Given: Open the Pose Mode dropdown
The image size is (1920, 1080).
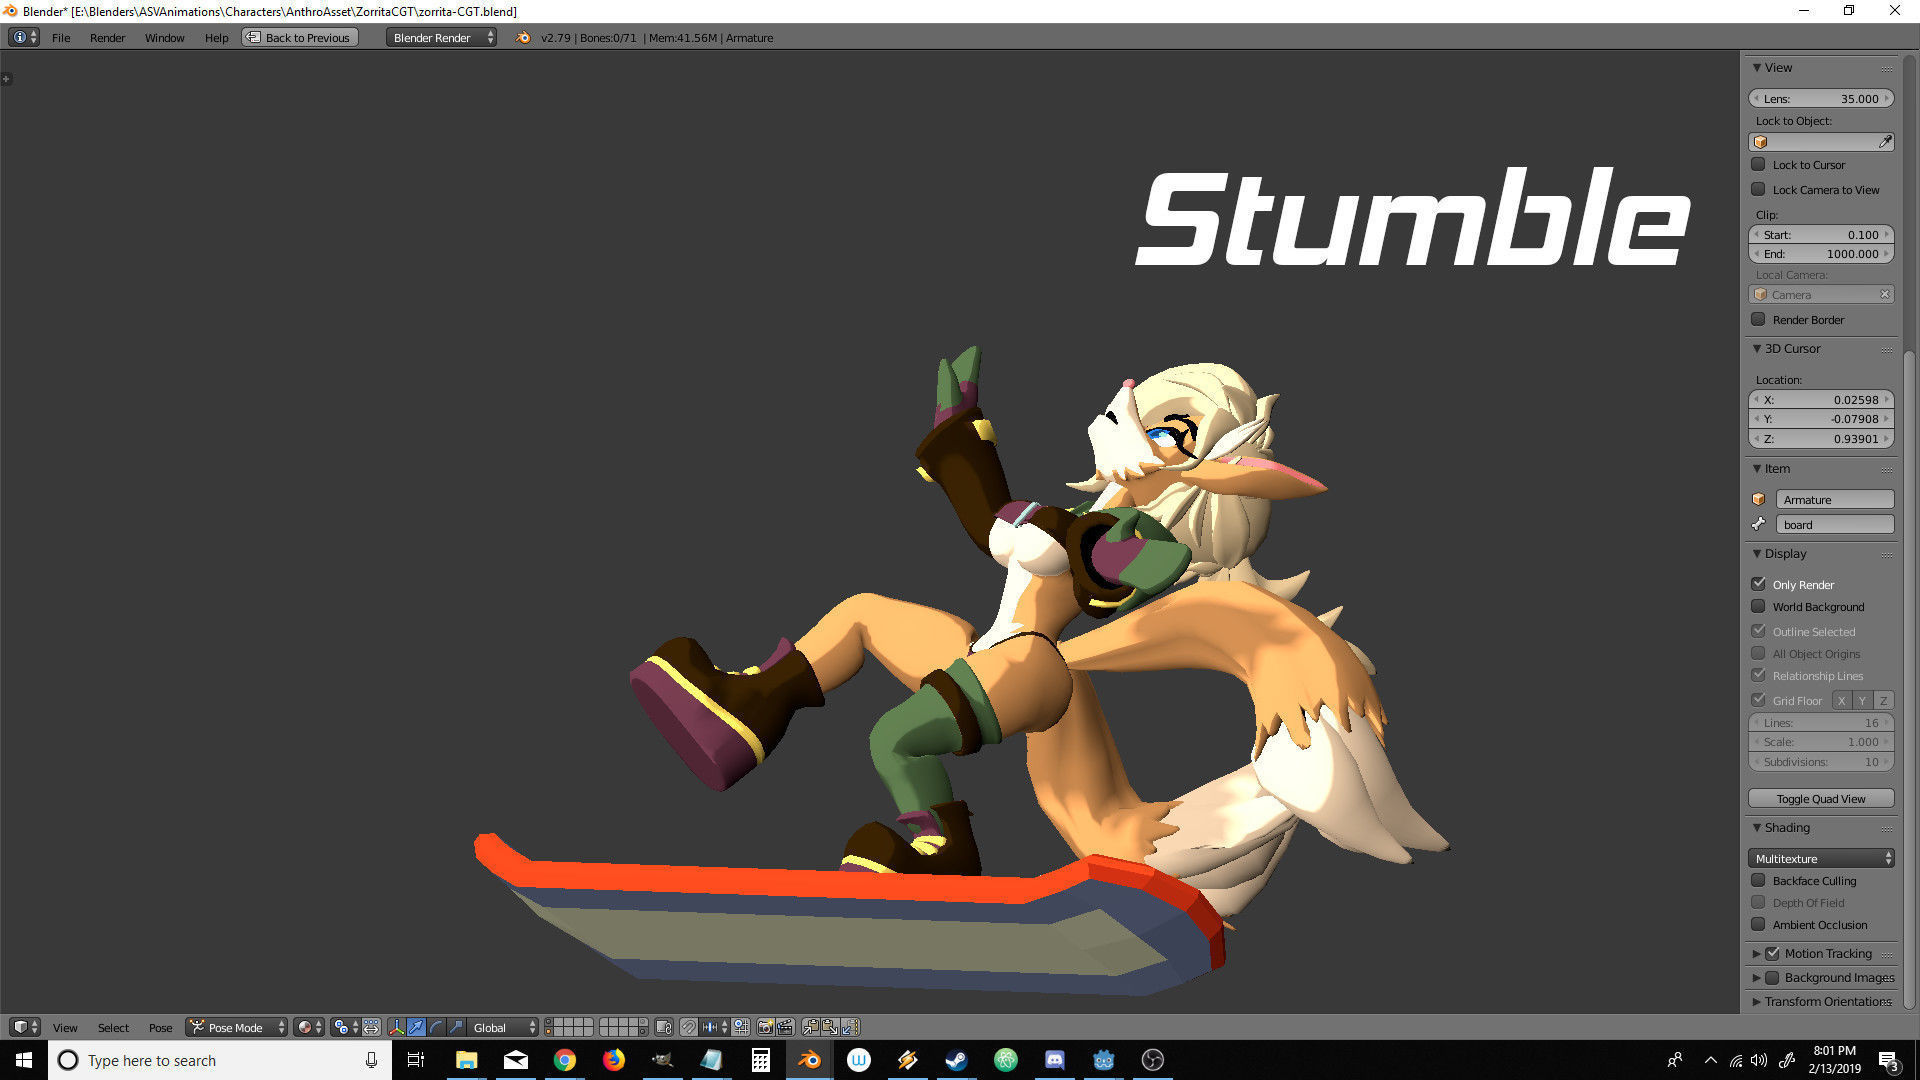Looking at the screenshot, I should 237,1027.
